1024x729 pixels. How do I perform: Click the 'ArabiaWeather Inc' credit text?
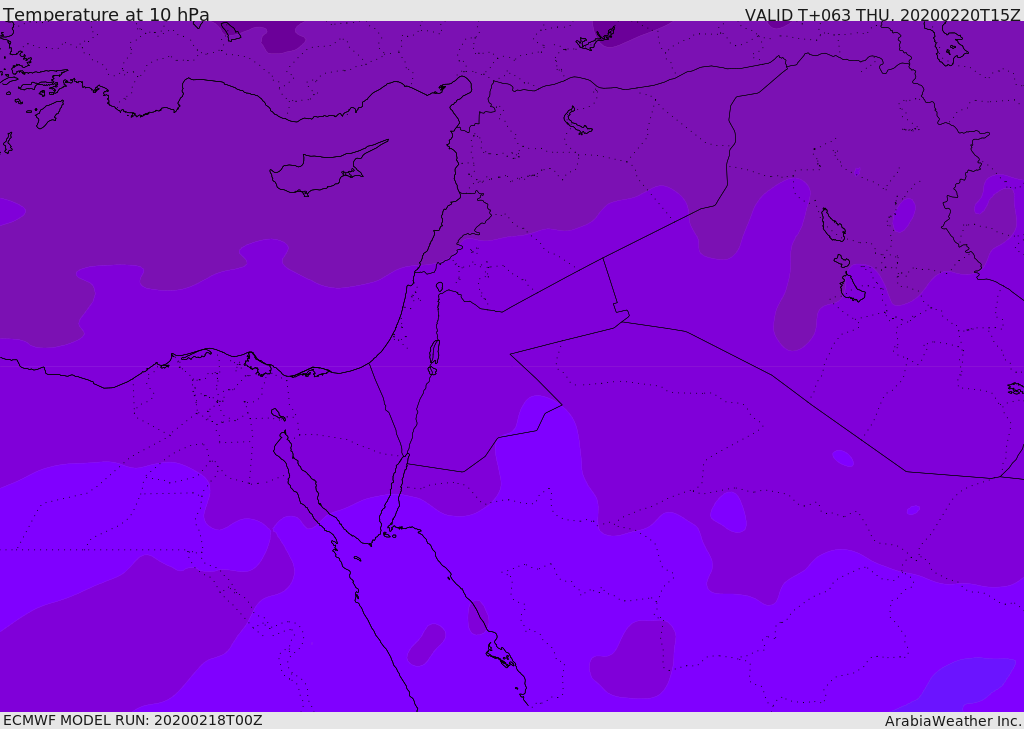[x=951, y=721]
